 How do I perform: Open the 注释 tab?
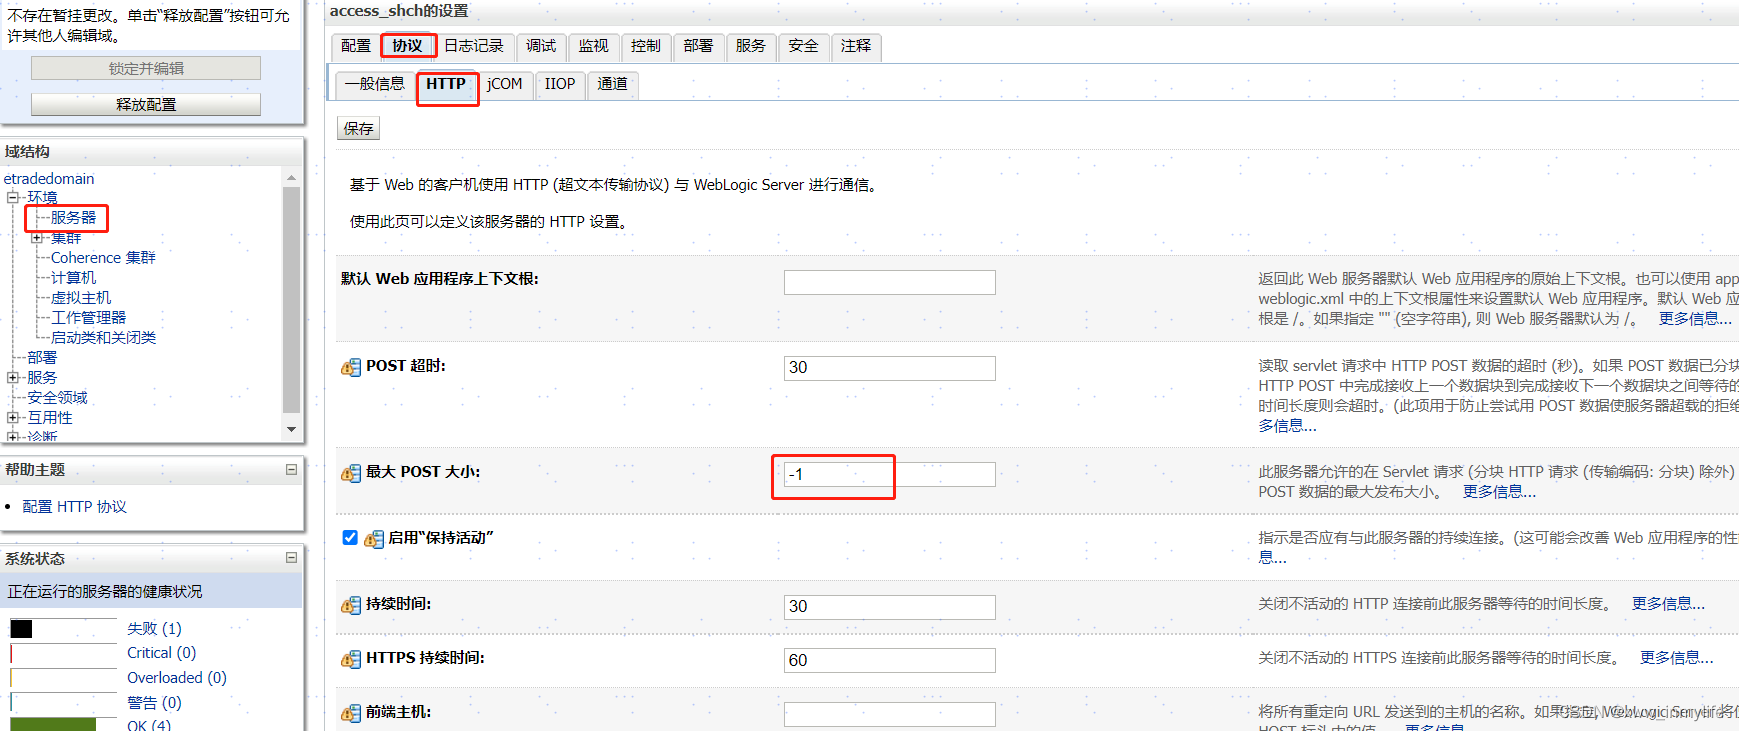click(x=856, y=46)
